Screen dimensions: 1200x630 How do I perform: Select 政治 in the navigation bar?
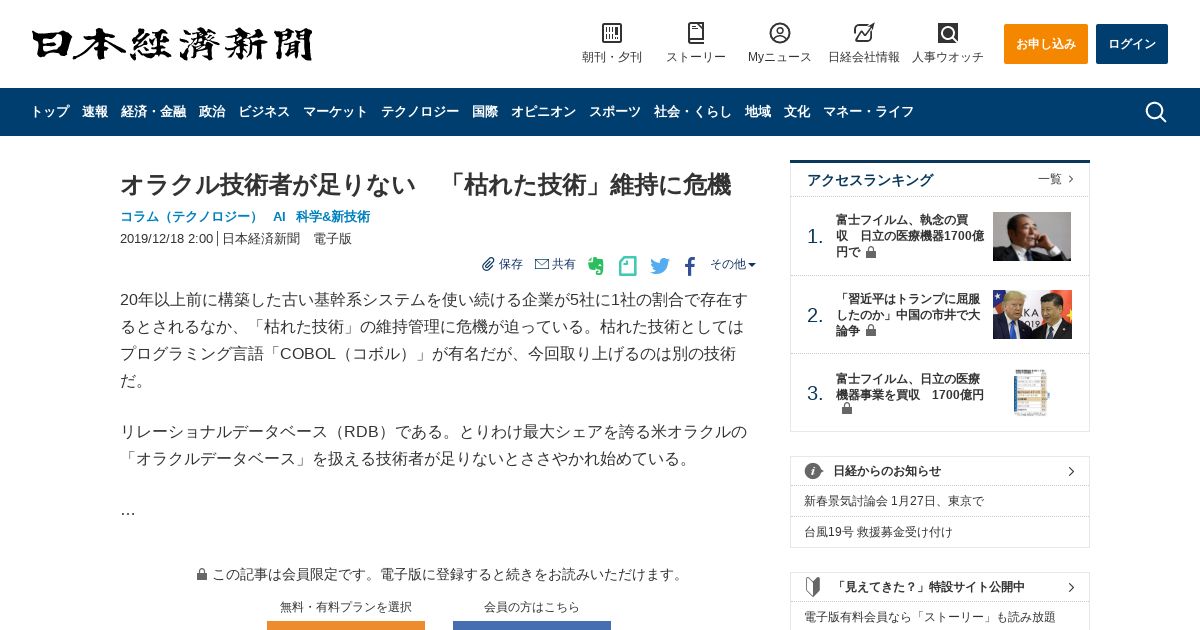(x=212, y=112)
